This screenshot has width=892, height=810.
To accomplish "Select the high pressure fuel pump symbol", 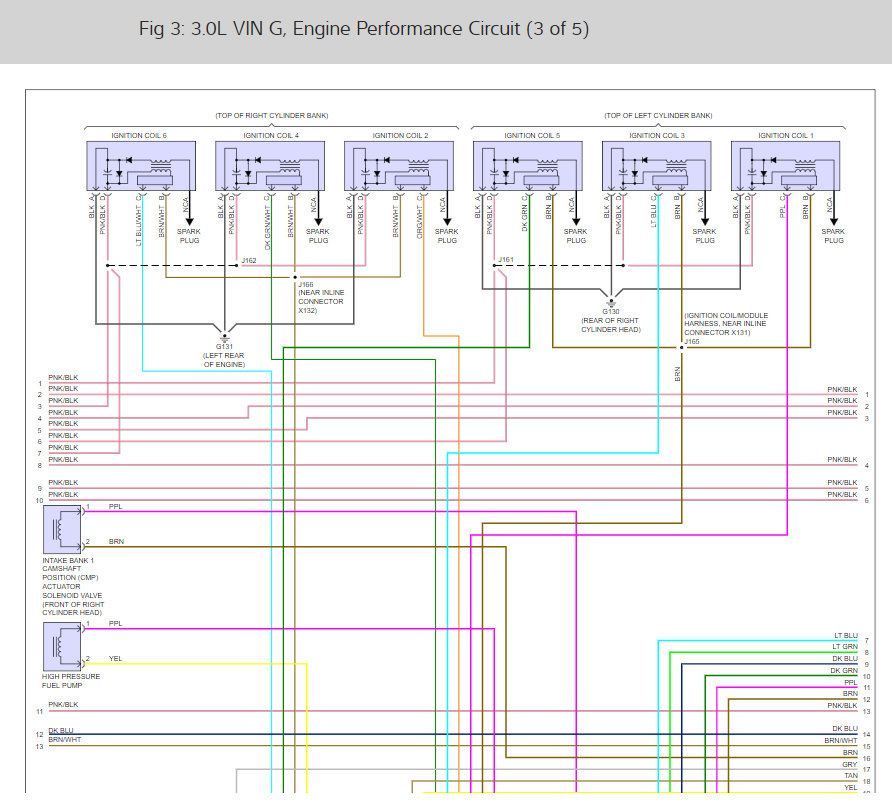I will click(63, 647).
